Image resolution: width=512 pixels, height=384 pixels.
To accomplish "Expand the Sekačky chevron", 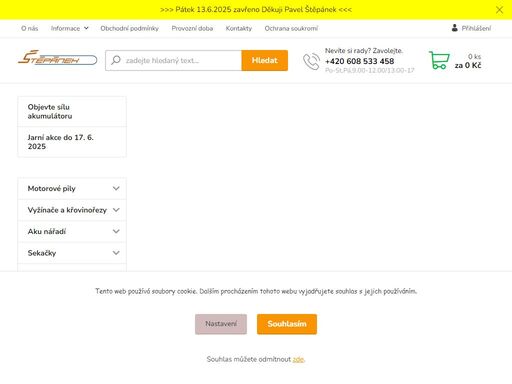I will click(x=116, y=253).
